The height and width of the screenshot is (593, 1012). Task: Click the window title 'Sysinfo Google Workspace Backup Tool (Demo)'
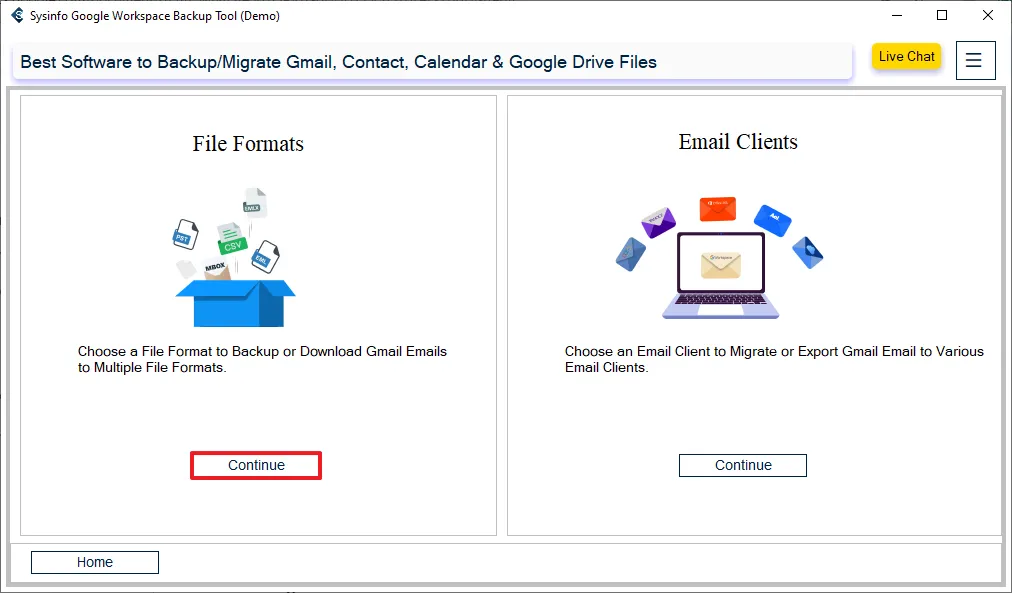coord(155,15)
